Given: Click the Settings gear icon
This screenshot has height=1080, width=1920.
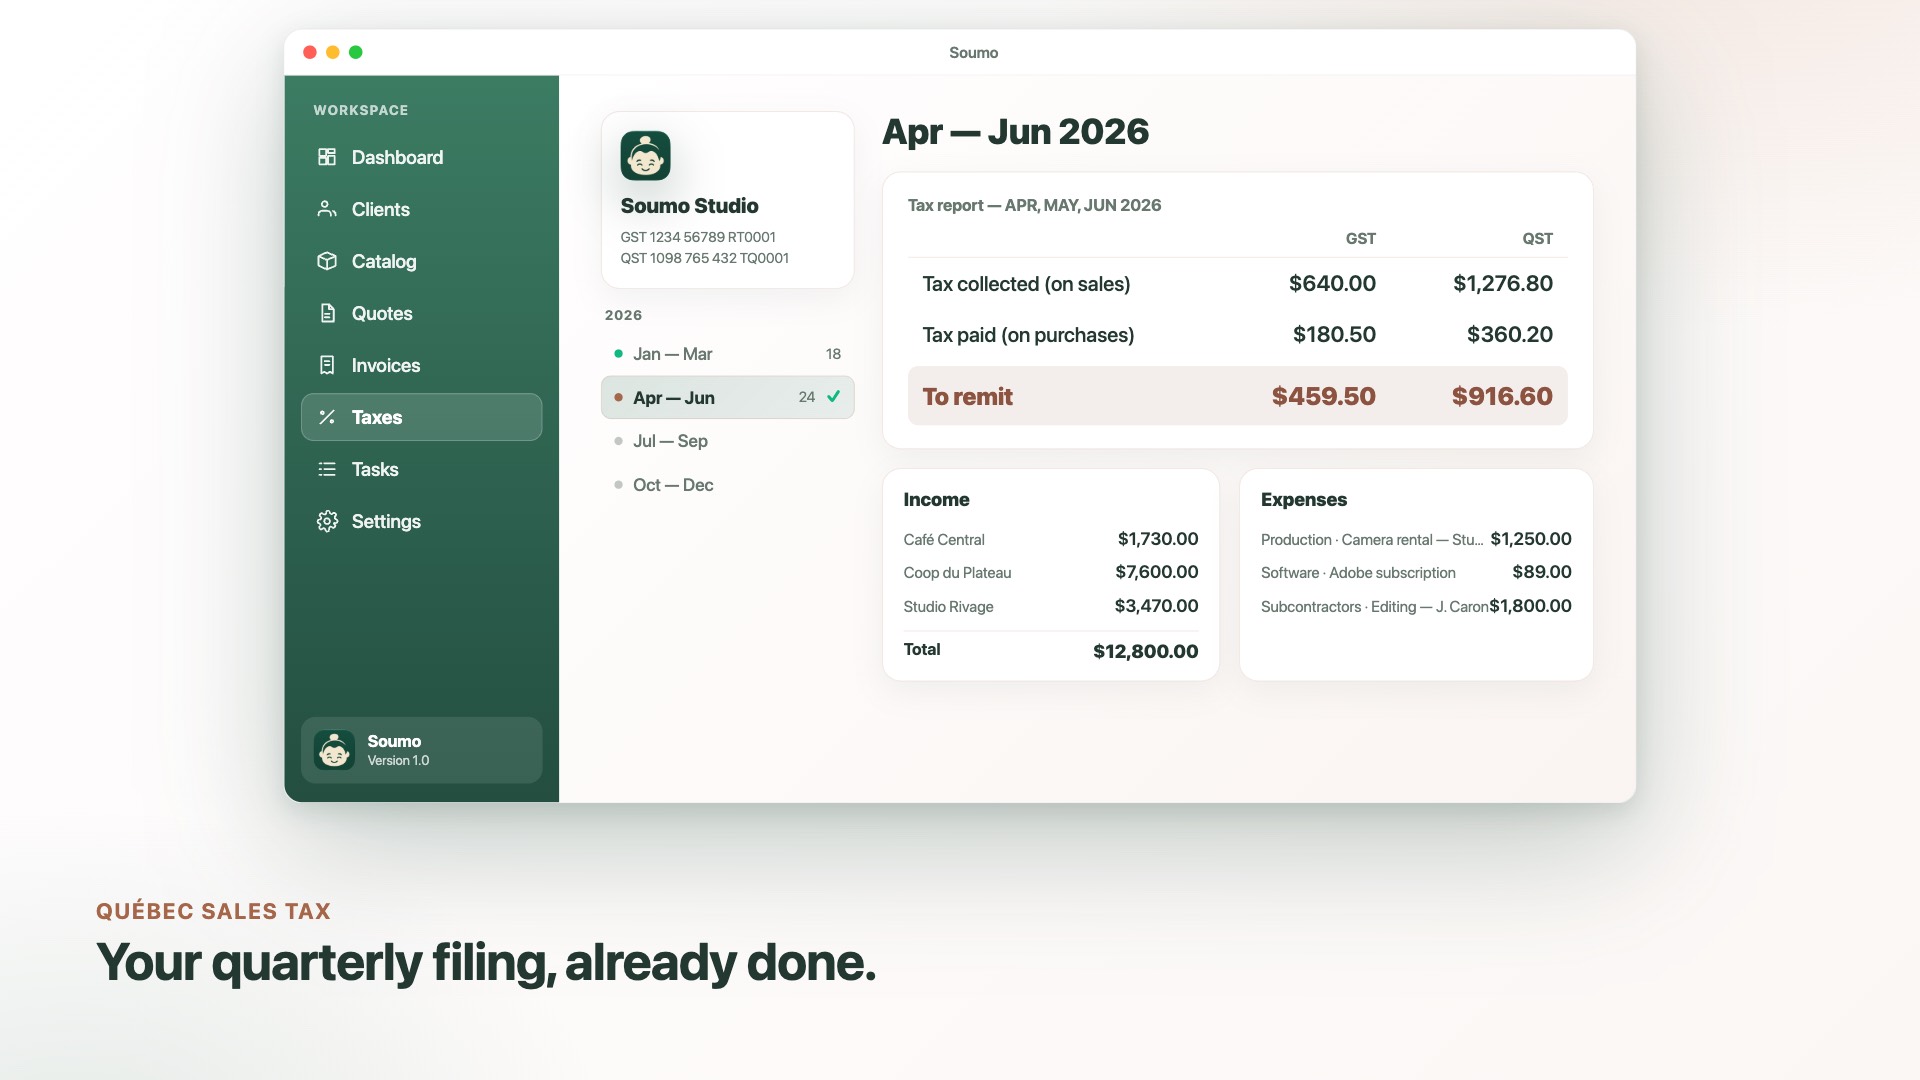Looking at the screenshot, I should tap(327, 521).
